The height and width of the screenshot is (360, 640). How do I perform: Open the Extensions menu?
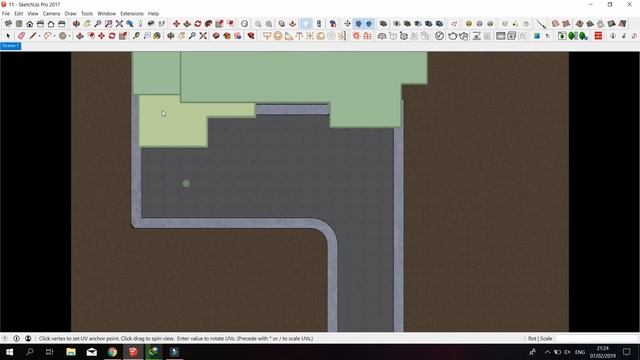pyautogui.click(x=132, y=13)
